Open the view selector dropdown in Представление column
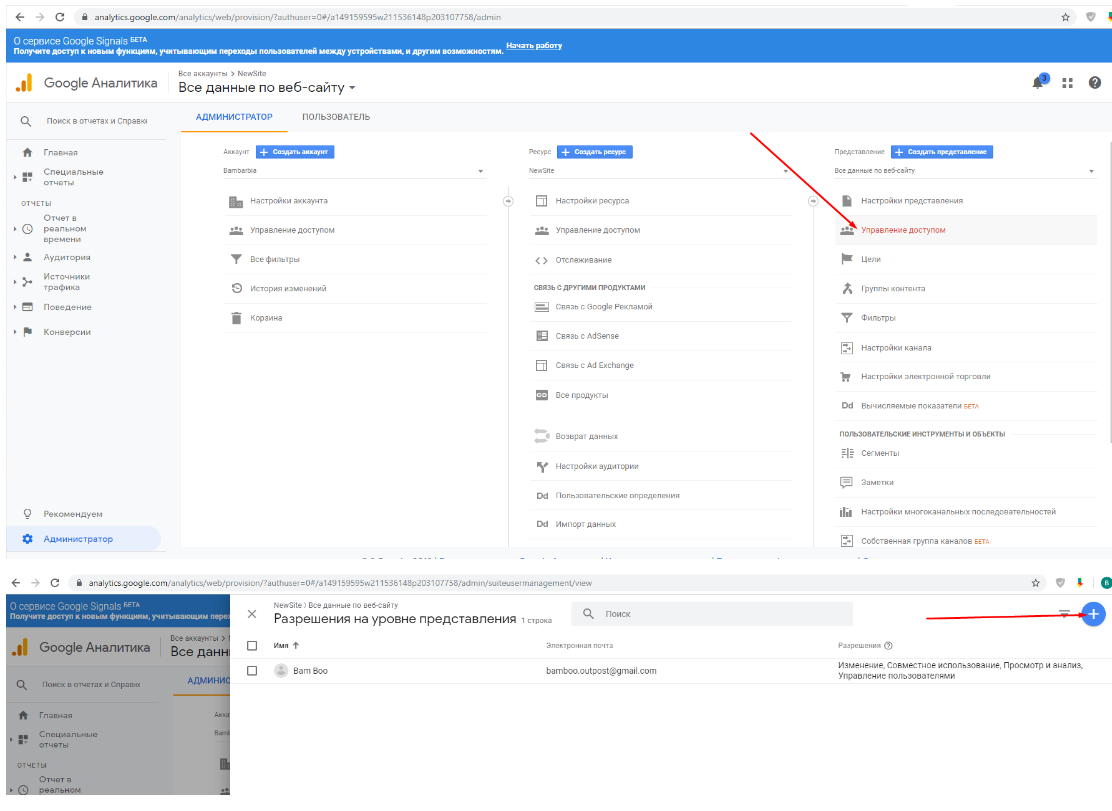This screenshot has height=811, width=1112. click(964, 171)
